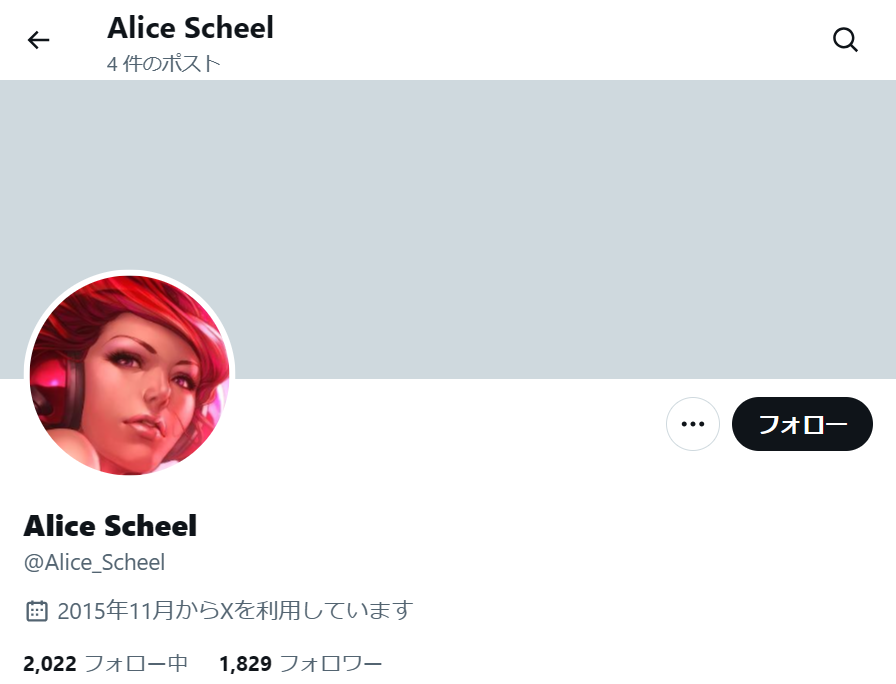Image resolution: width=896 pixels, height=684 pixels.
Task: Open the three-dot more options menu
Action: point(693,424)
